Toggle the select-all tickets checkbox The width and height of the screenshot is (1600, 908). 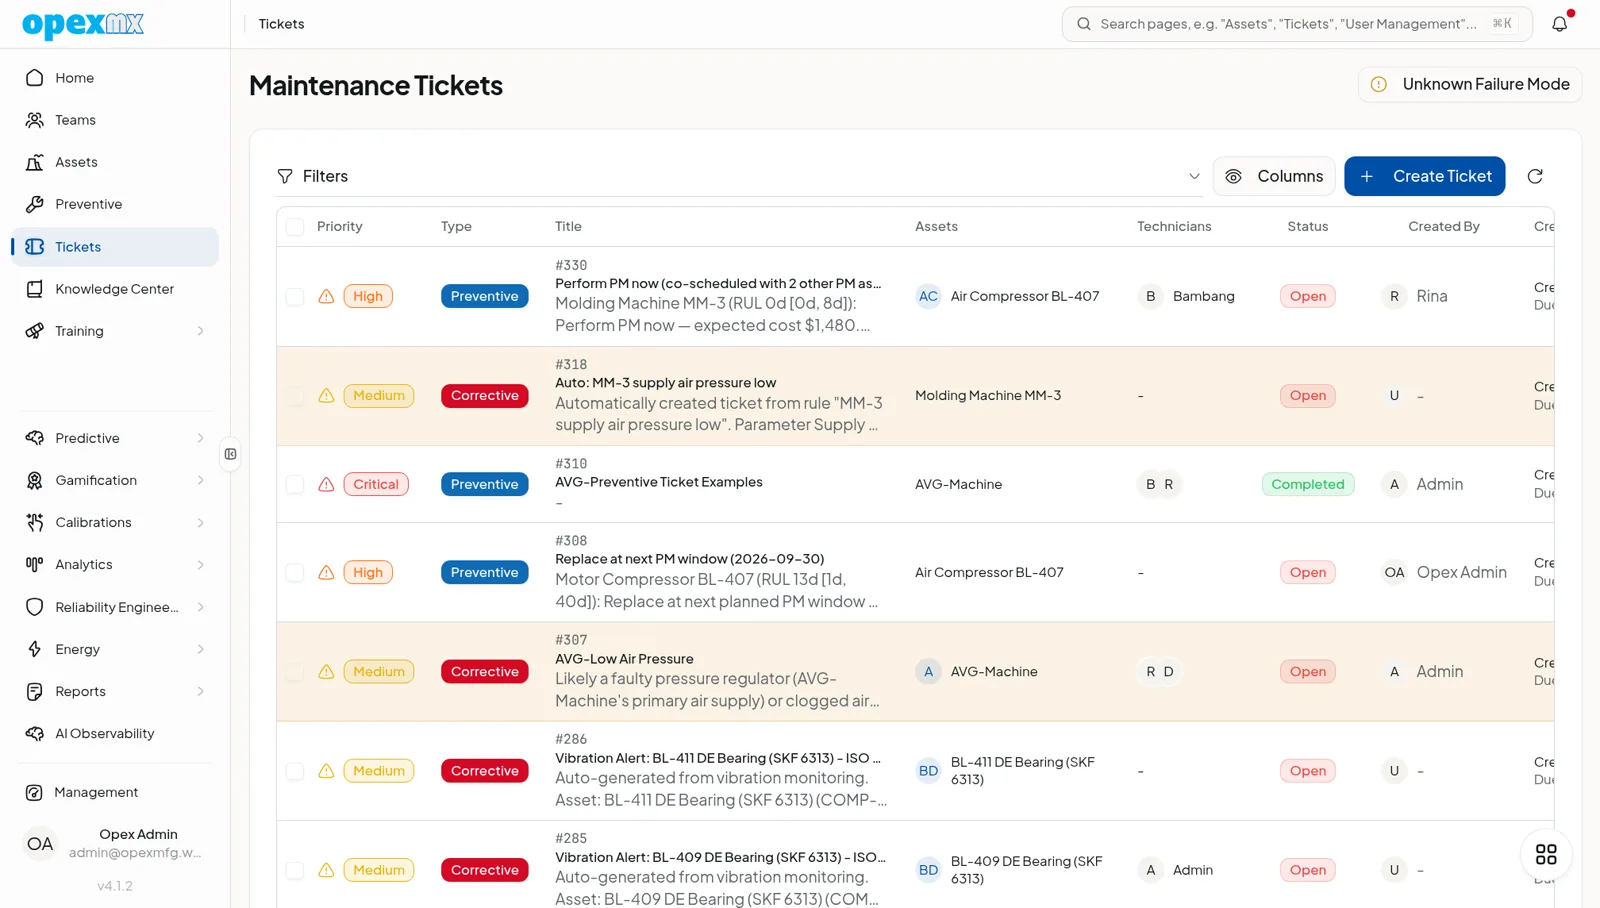click(x=295, y=227)
